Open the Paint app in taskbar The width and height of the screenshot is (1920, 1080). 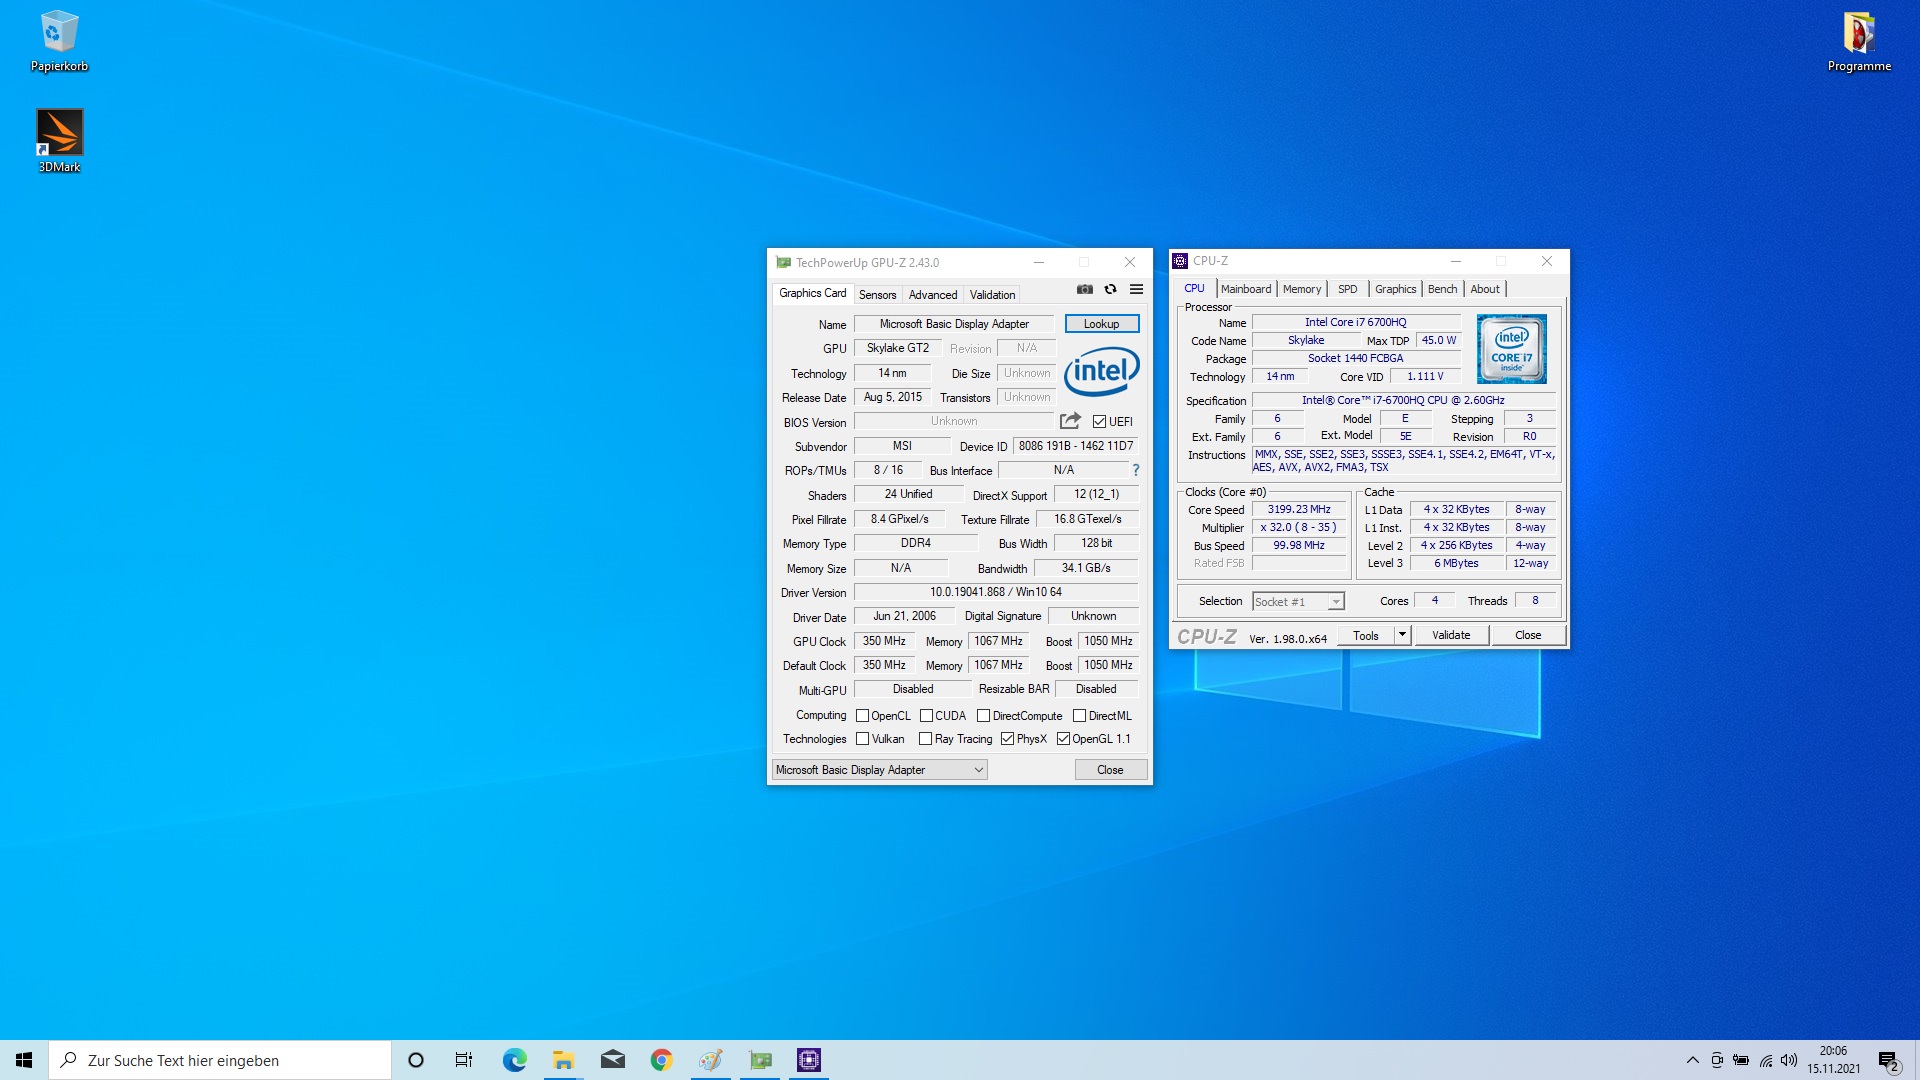(x=710, y=1060)
